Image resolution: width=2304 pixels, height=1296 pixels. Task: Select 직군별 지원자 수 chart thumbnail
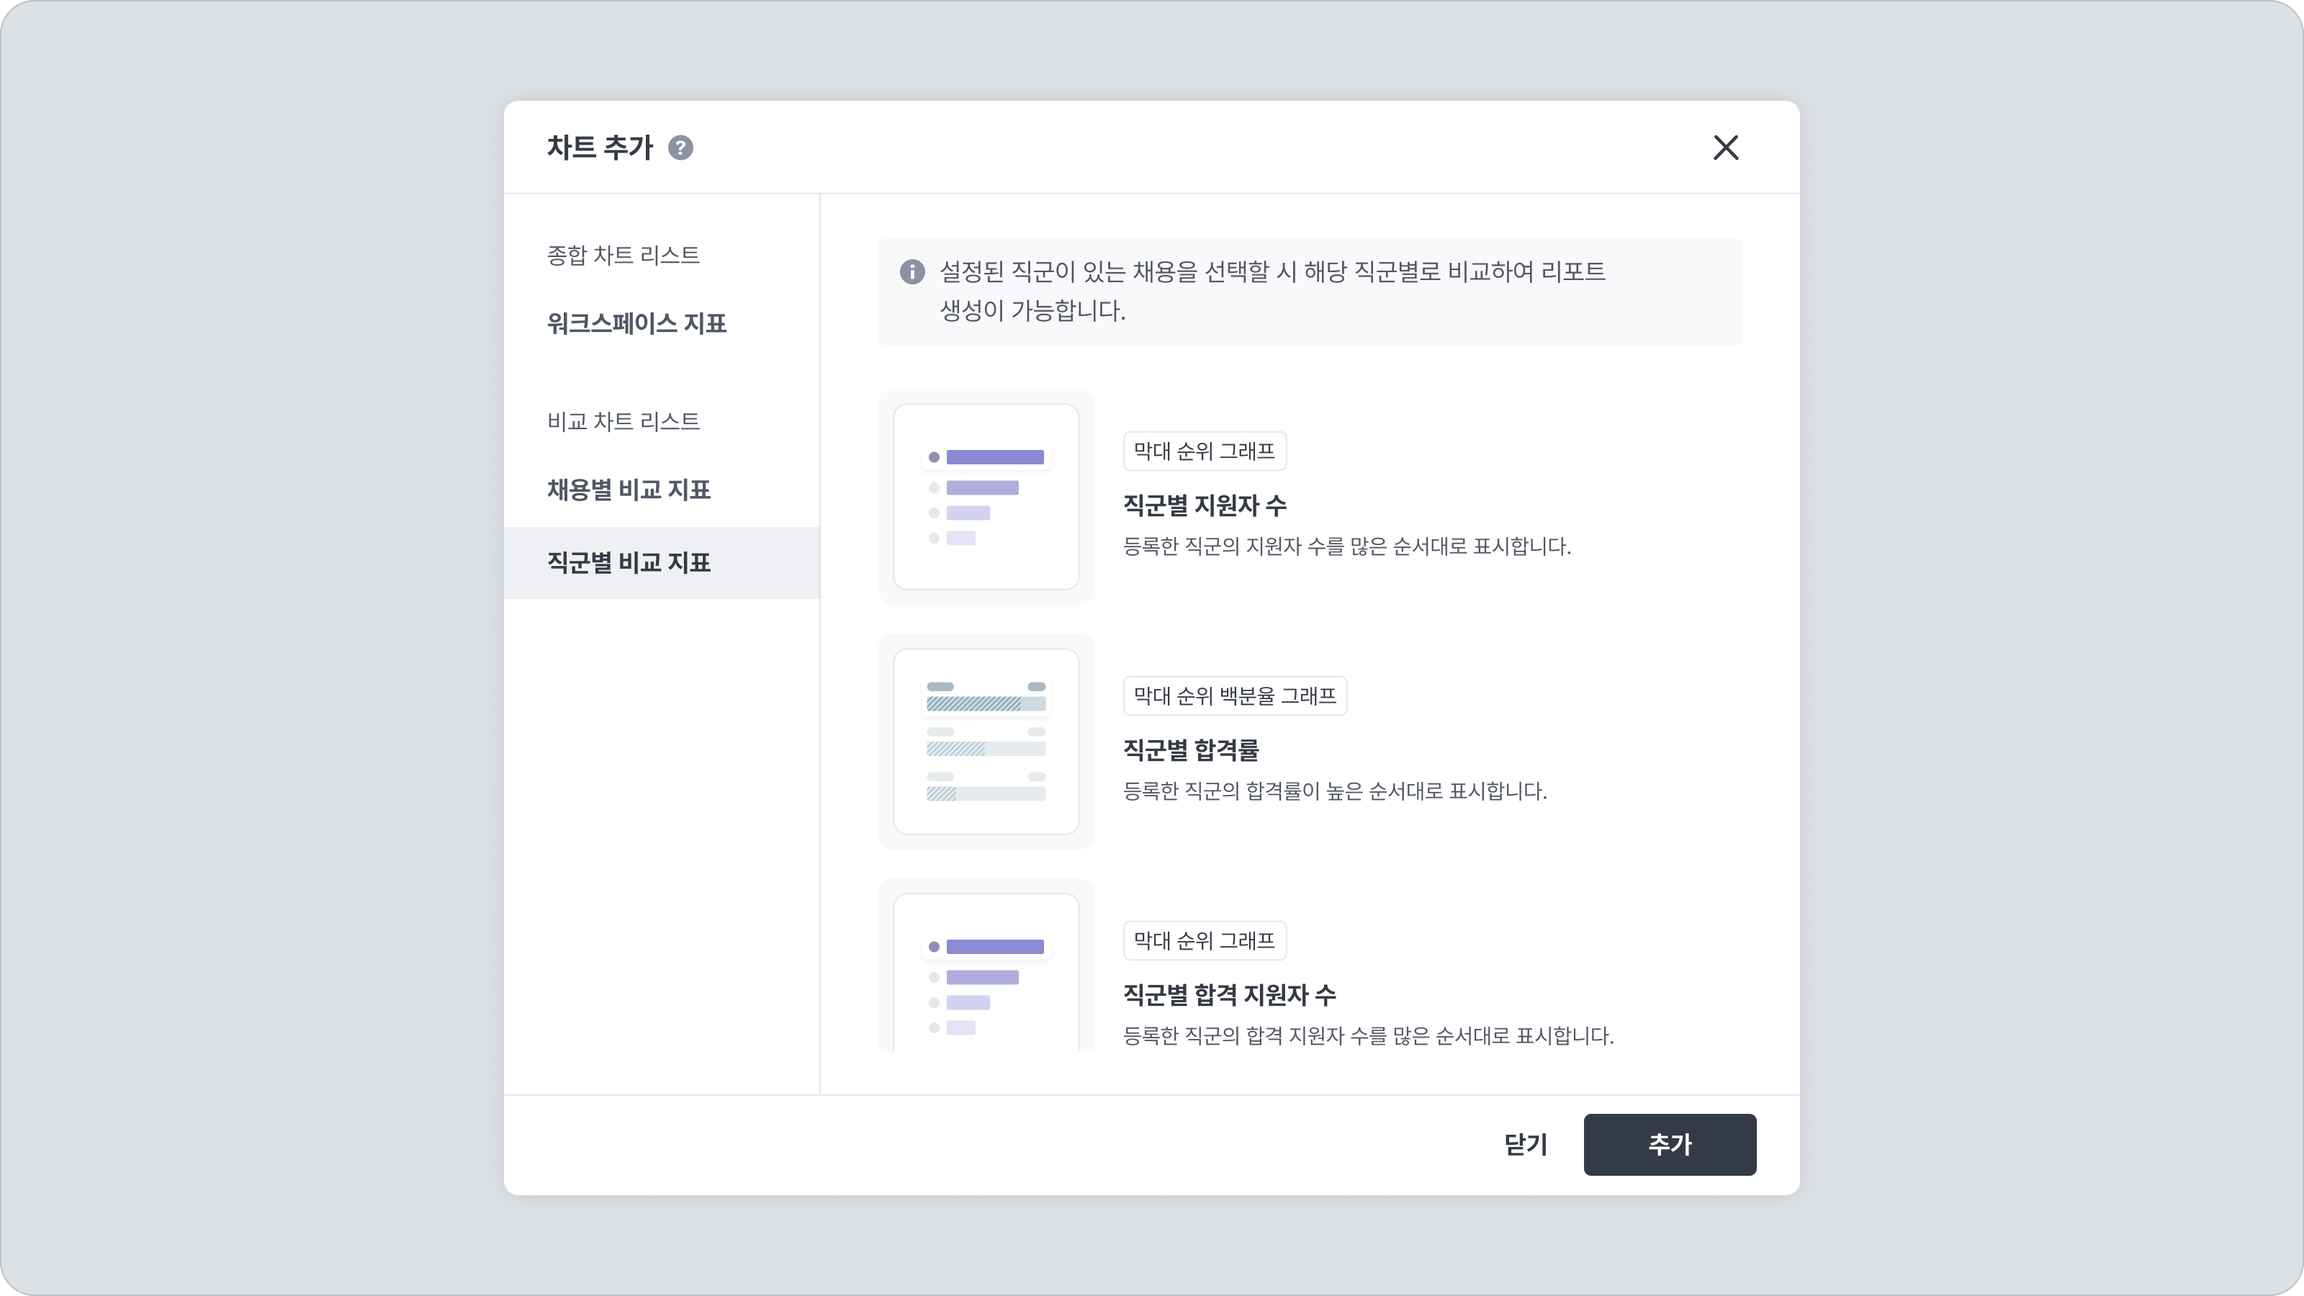[x=986, y=497]
